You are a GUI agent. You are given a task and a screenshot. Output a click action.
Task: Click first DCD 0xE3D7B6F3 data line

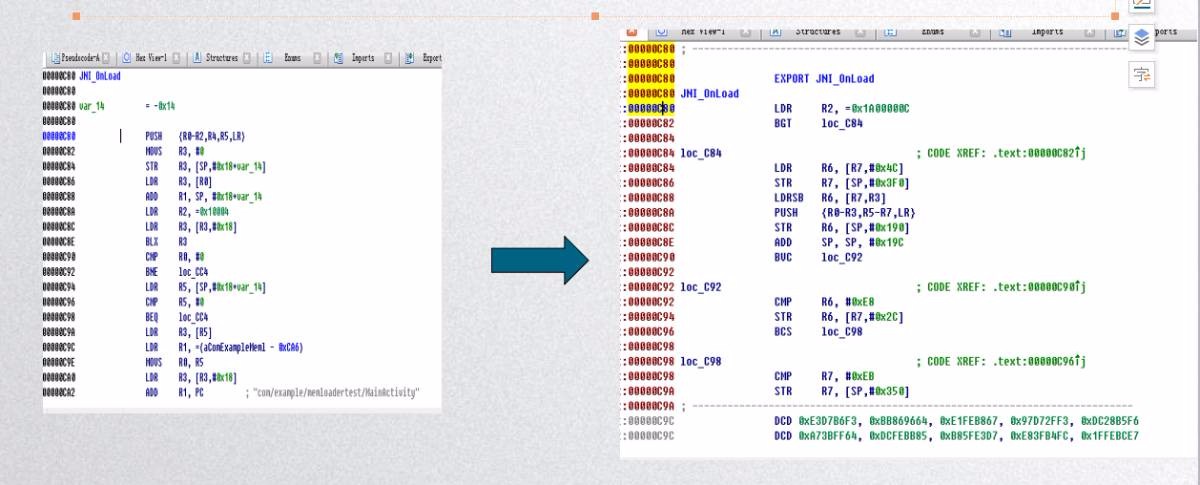956,421
